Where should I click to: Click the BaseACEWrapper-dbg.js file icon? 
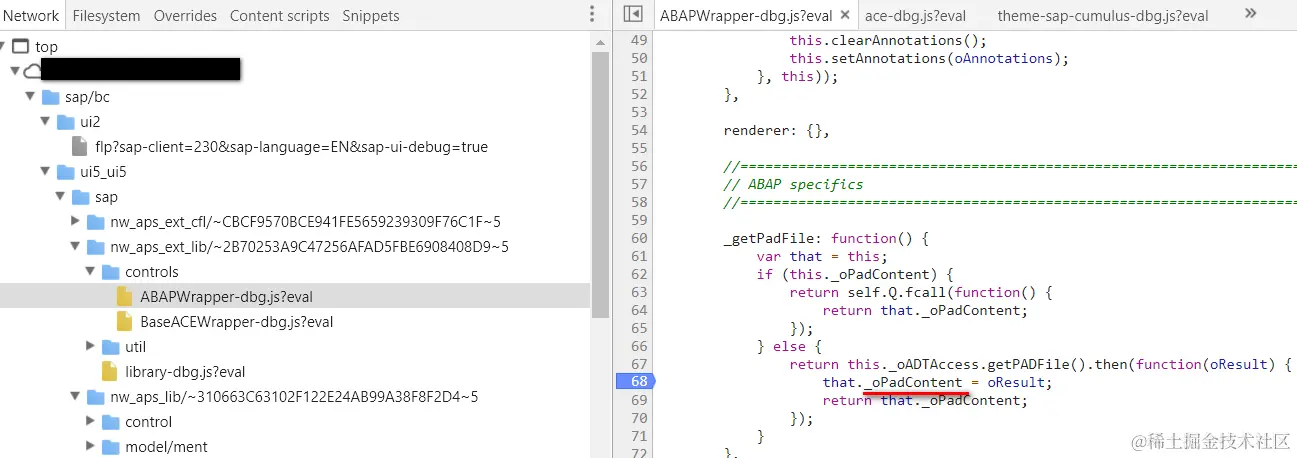pyautogui.click(x=124, y=322)
